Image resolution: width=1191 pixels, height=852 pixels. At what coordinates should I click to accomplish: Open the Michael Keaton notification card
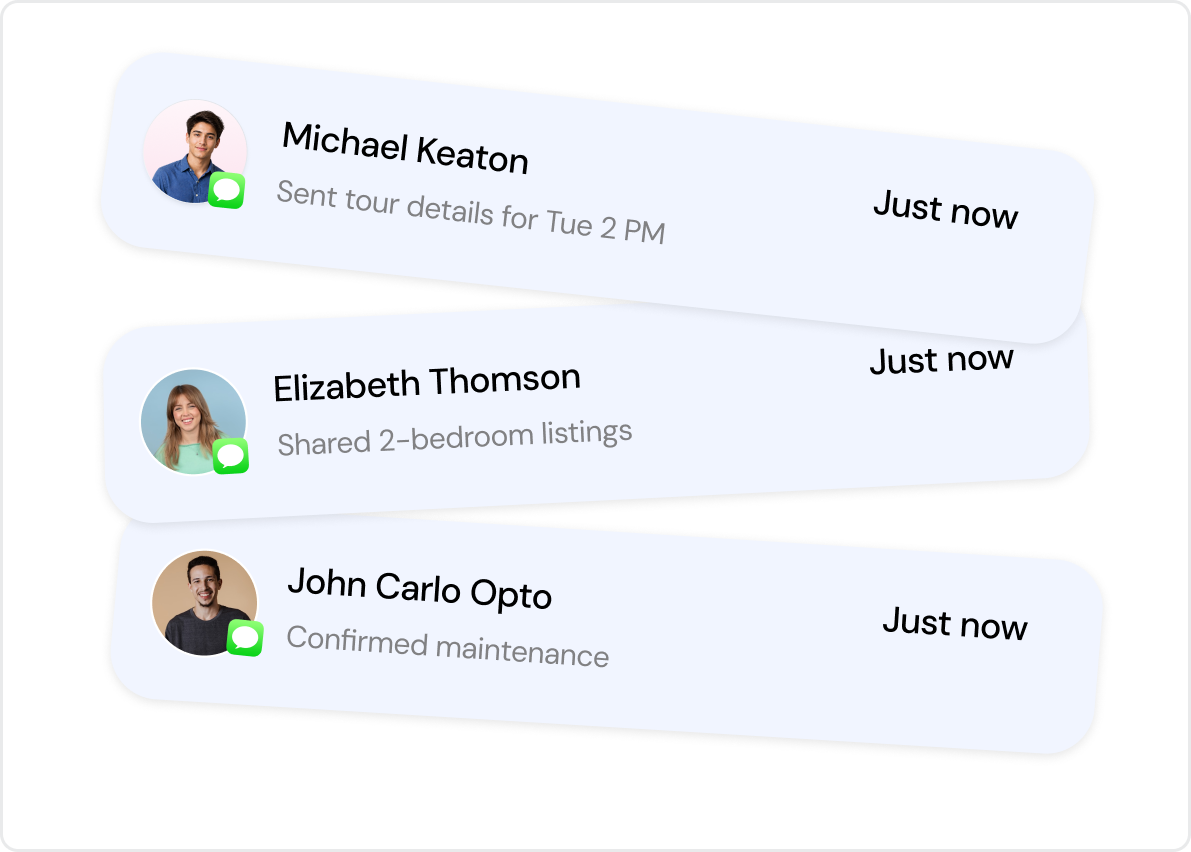[x=597, y=198]
